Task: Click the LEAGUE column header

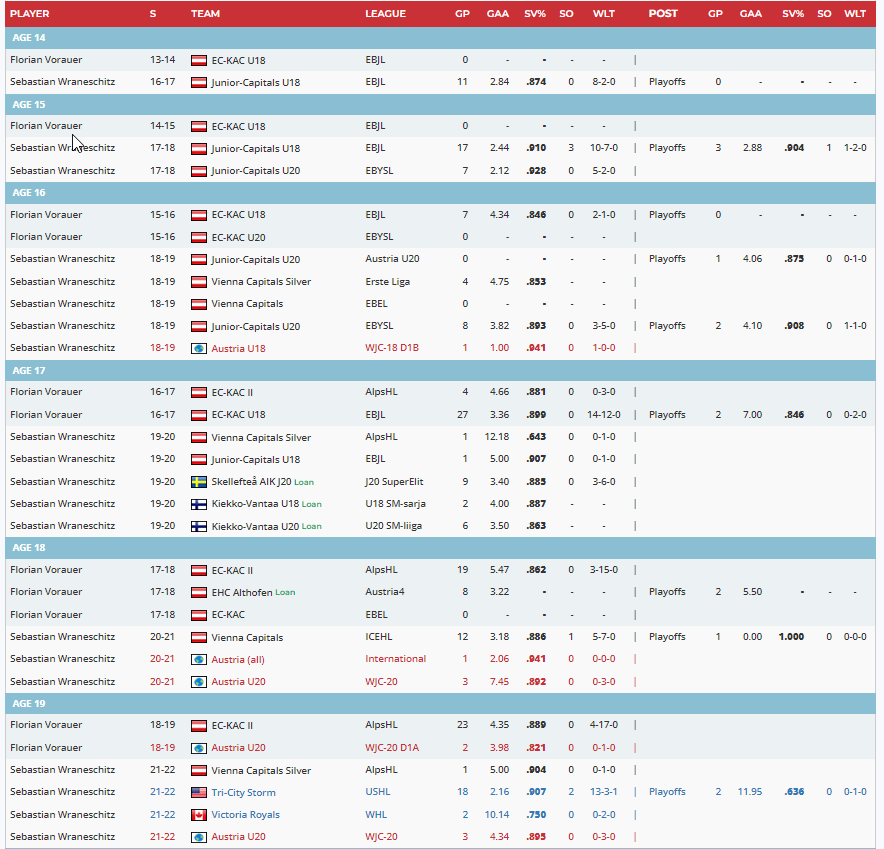Action: pyautogui.click(x=385, y=14)
